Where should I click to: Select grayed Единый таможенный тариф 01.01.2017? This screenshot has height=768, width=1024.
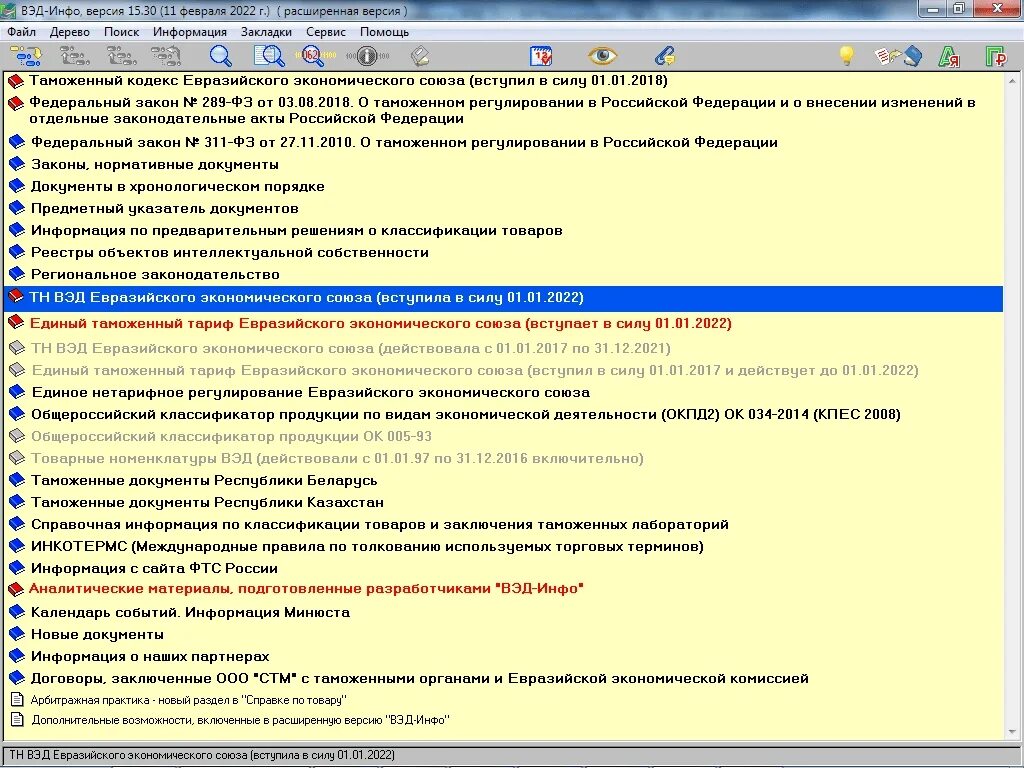tap(475, 371)
